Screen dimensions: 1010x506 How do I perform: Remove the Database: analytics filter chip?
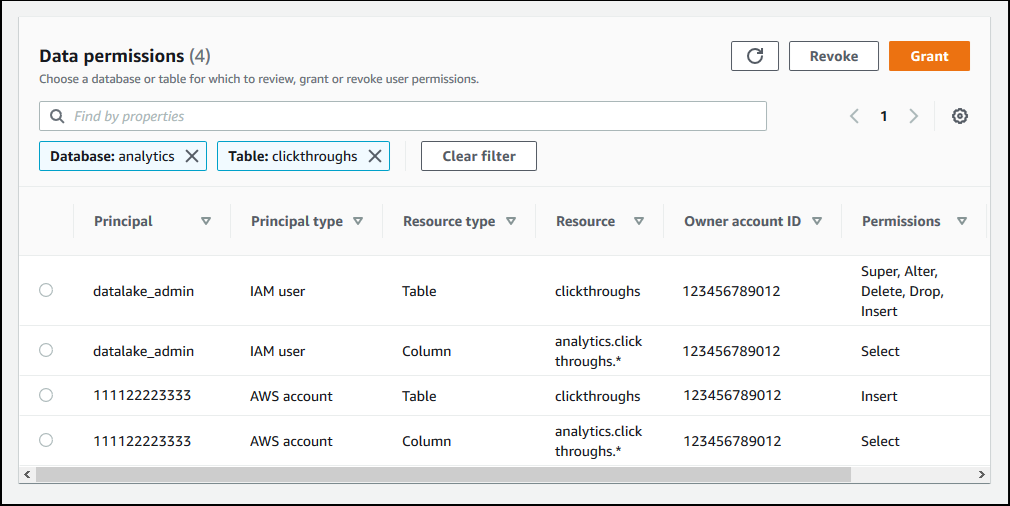(193, 156)
